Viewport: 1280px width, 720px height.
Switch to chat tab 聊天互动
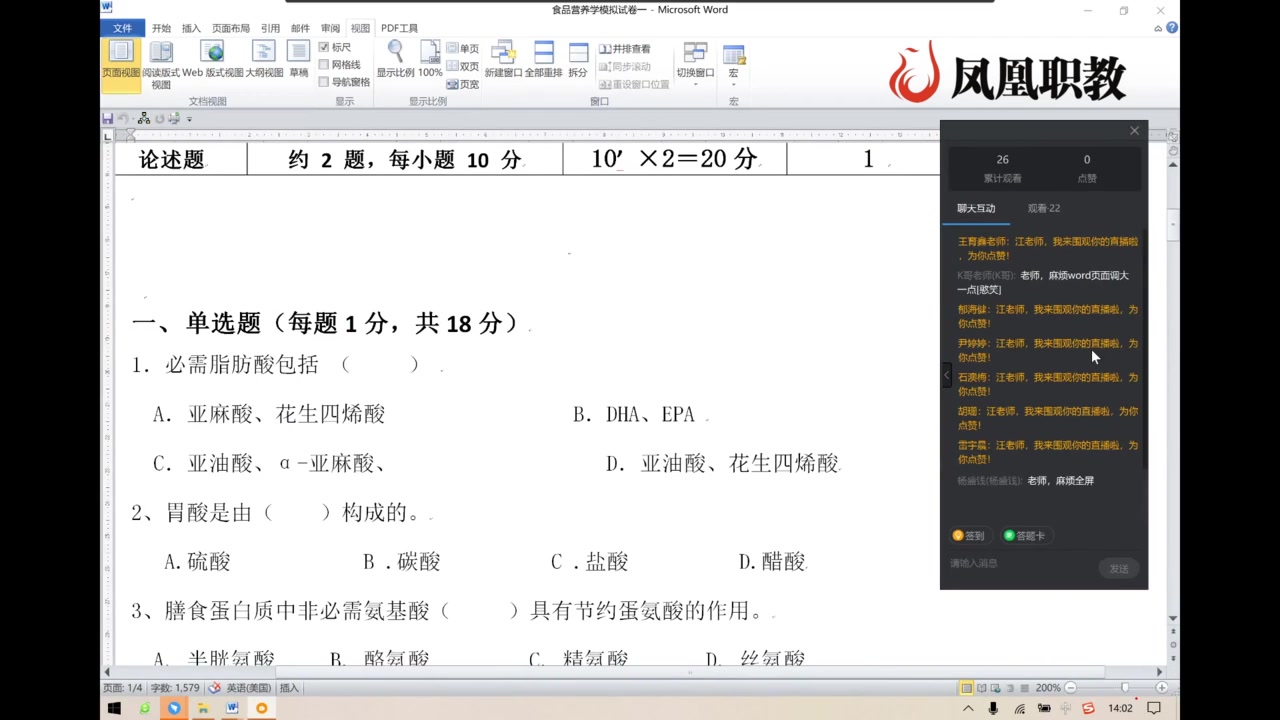point(976,208)
